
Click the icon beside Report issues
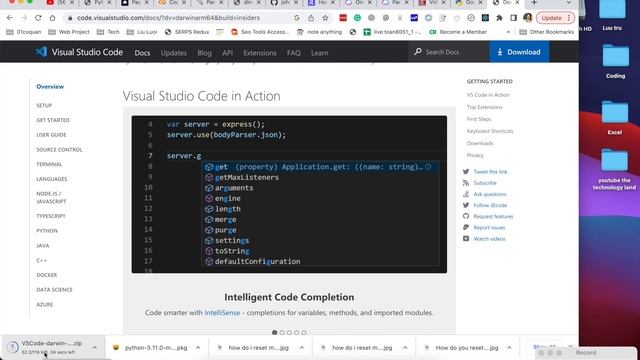(466, 227)
